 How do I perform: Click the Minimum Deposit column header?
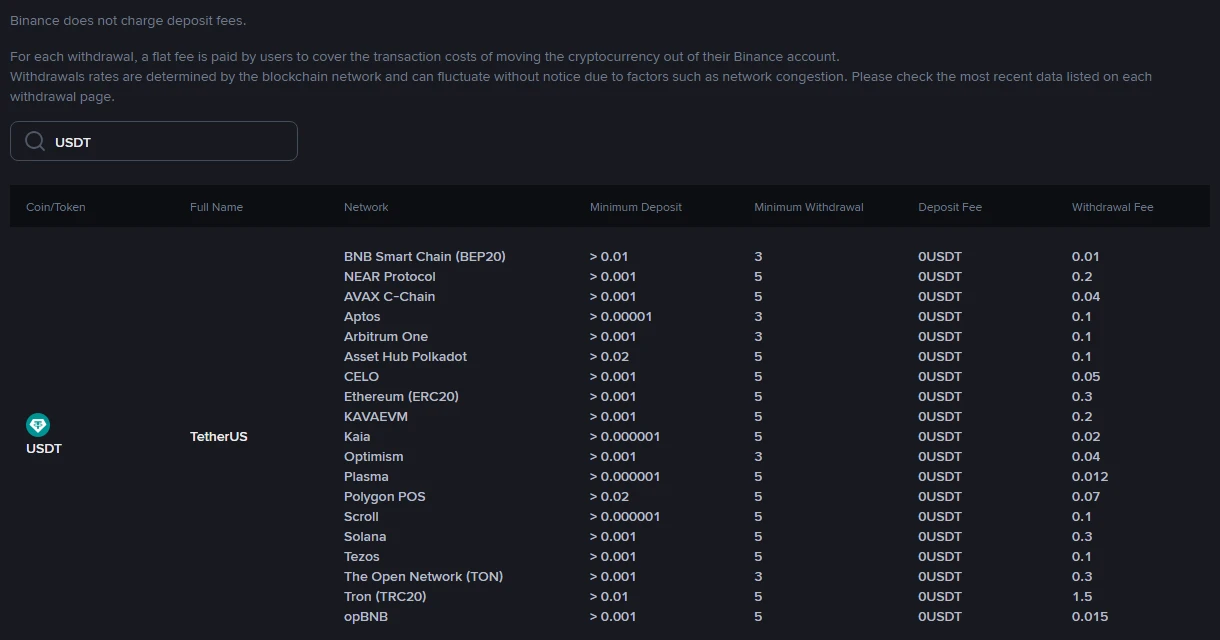click(x=636, y=207)
